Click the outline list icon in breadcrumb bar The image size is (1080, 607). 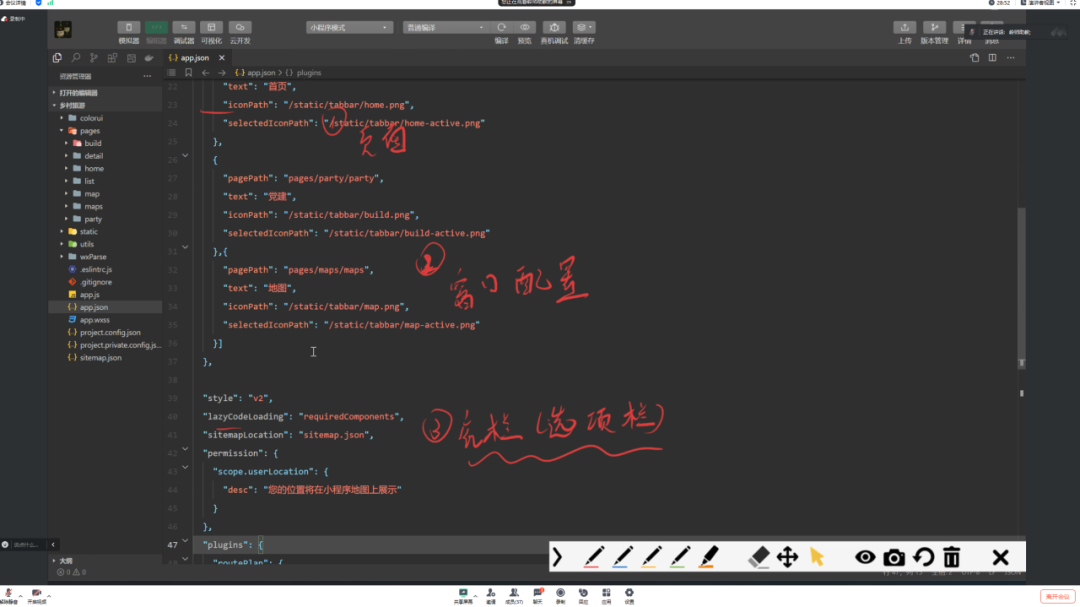(172, 72)
